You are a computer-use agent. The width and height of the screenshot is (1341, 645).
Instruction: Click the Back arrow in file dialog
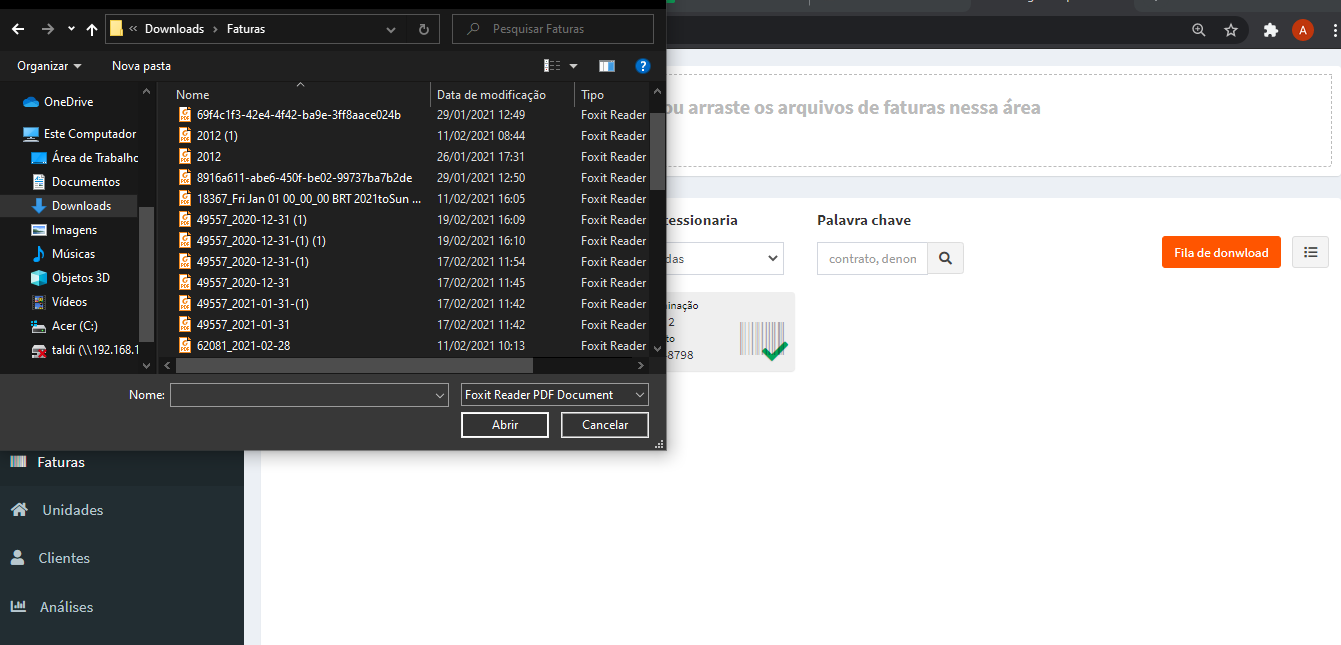pyautogui.click(x=17, y=29)
